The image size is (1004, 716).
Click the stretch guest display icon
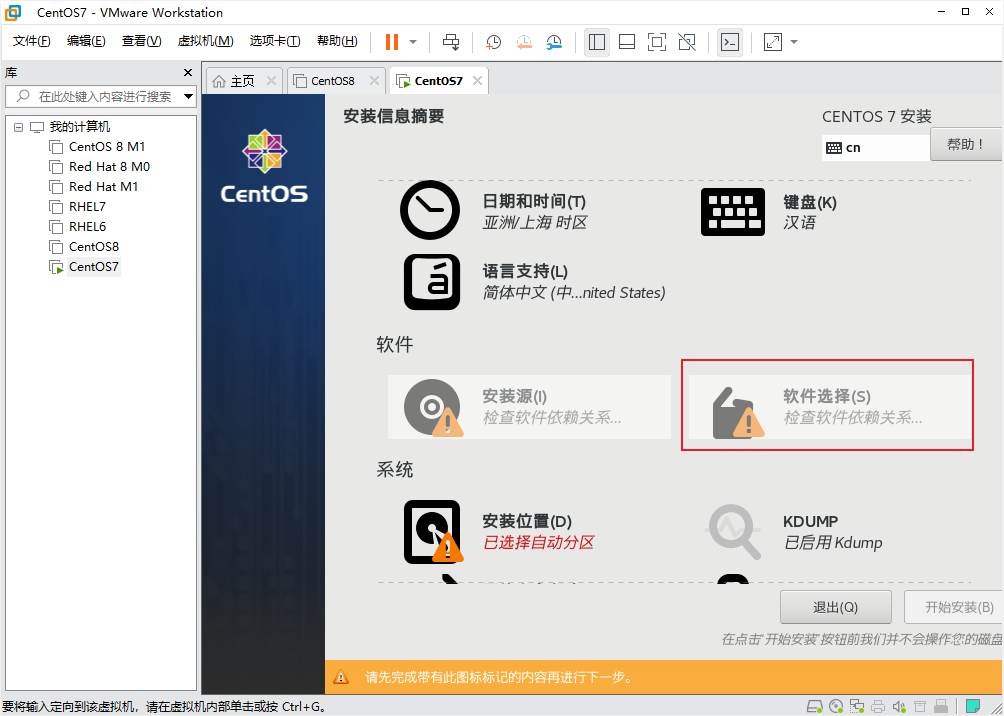click(x=773, y=42)
